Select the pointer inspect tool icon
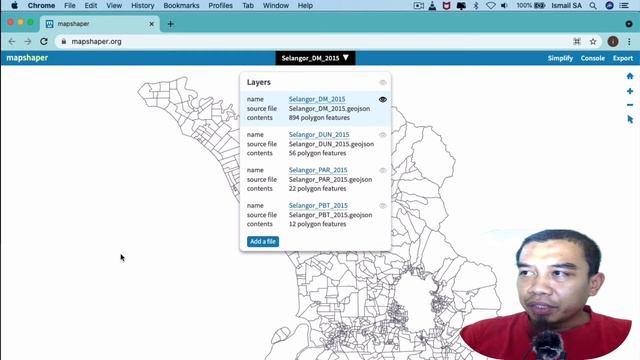This screenshot has width=640, height=360. point(630,119)
